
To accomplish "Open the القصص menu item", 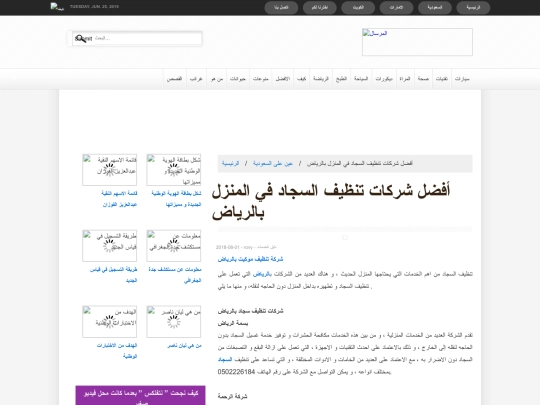I will pos(174,79).
